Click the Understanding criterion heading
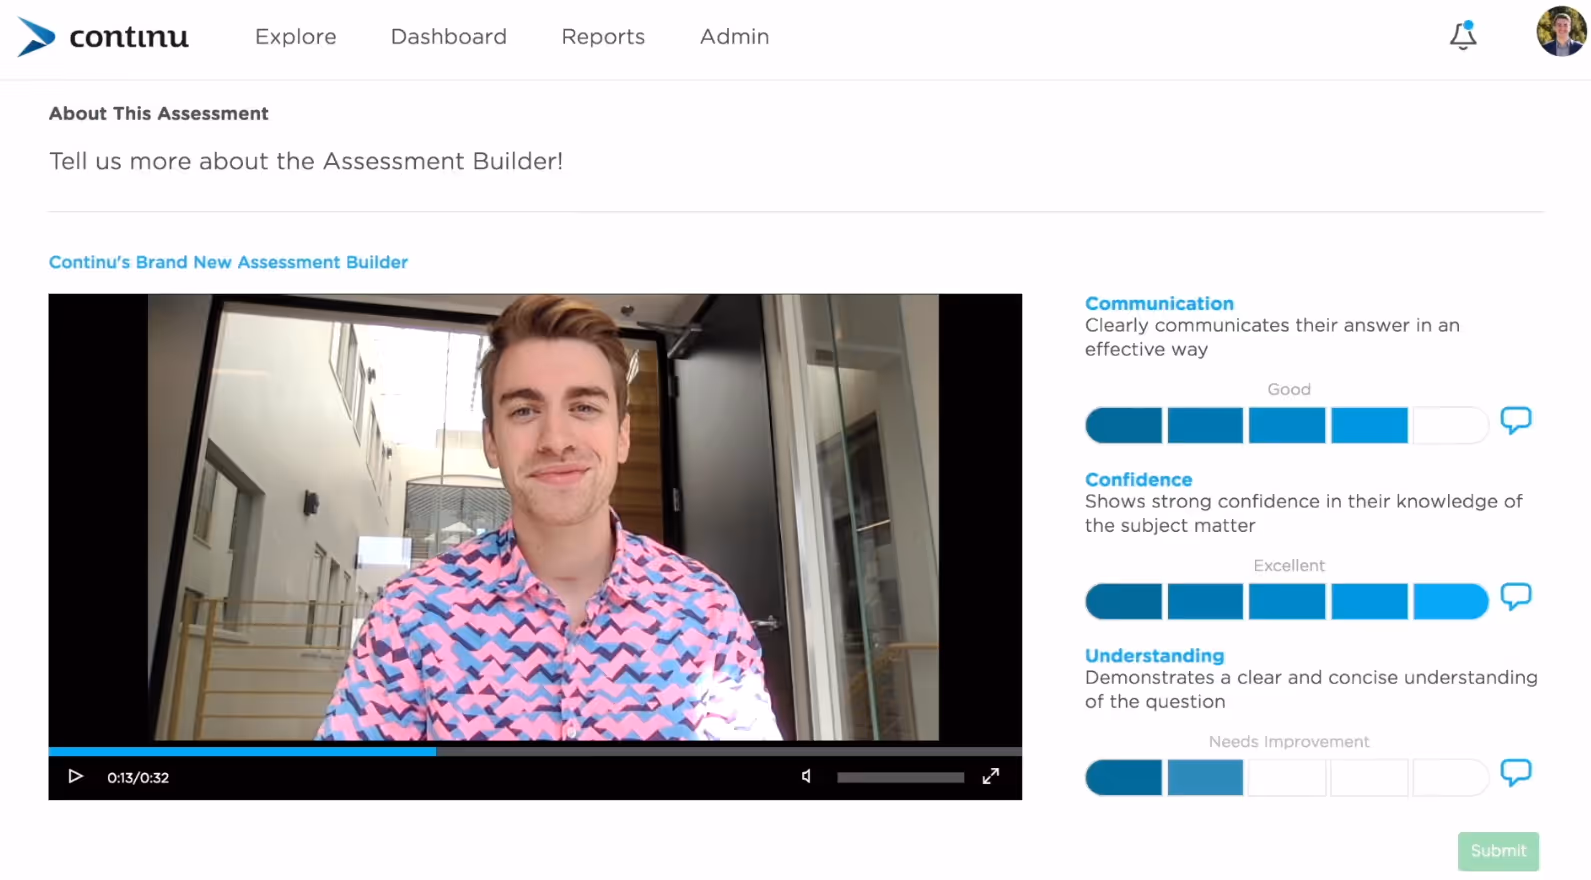This screenshot has height=880, width=1591. [x=1154, y=655]
